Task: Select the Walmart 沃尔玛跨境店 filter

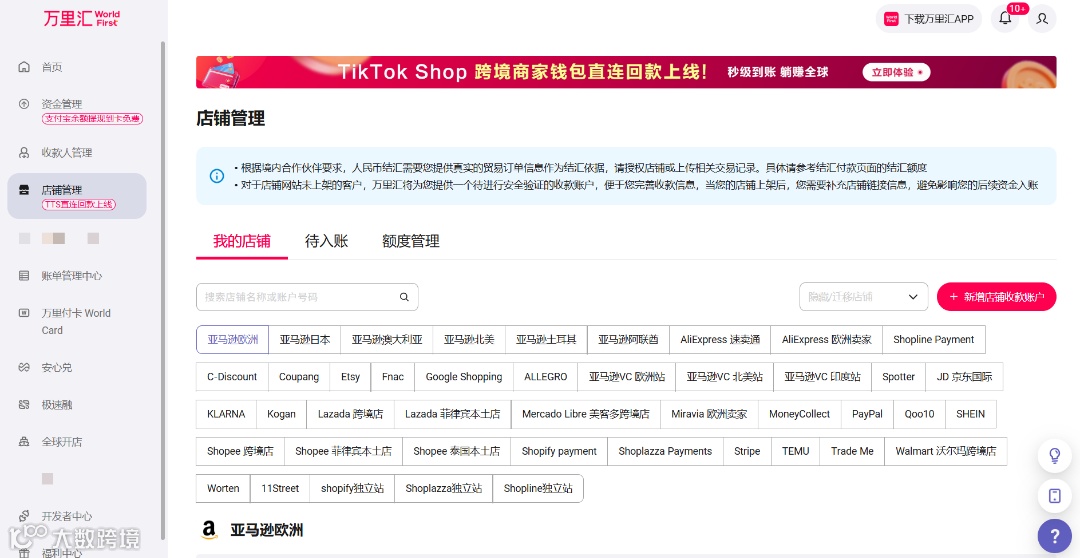Action: click(x=946, y=451)
